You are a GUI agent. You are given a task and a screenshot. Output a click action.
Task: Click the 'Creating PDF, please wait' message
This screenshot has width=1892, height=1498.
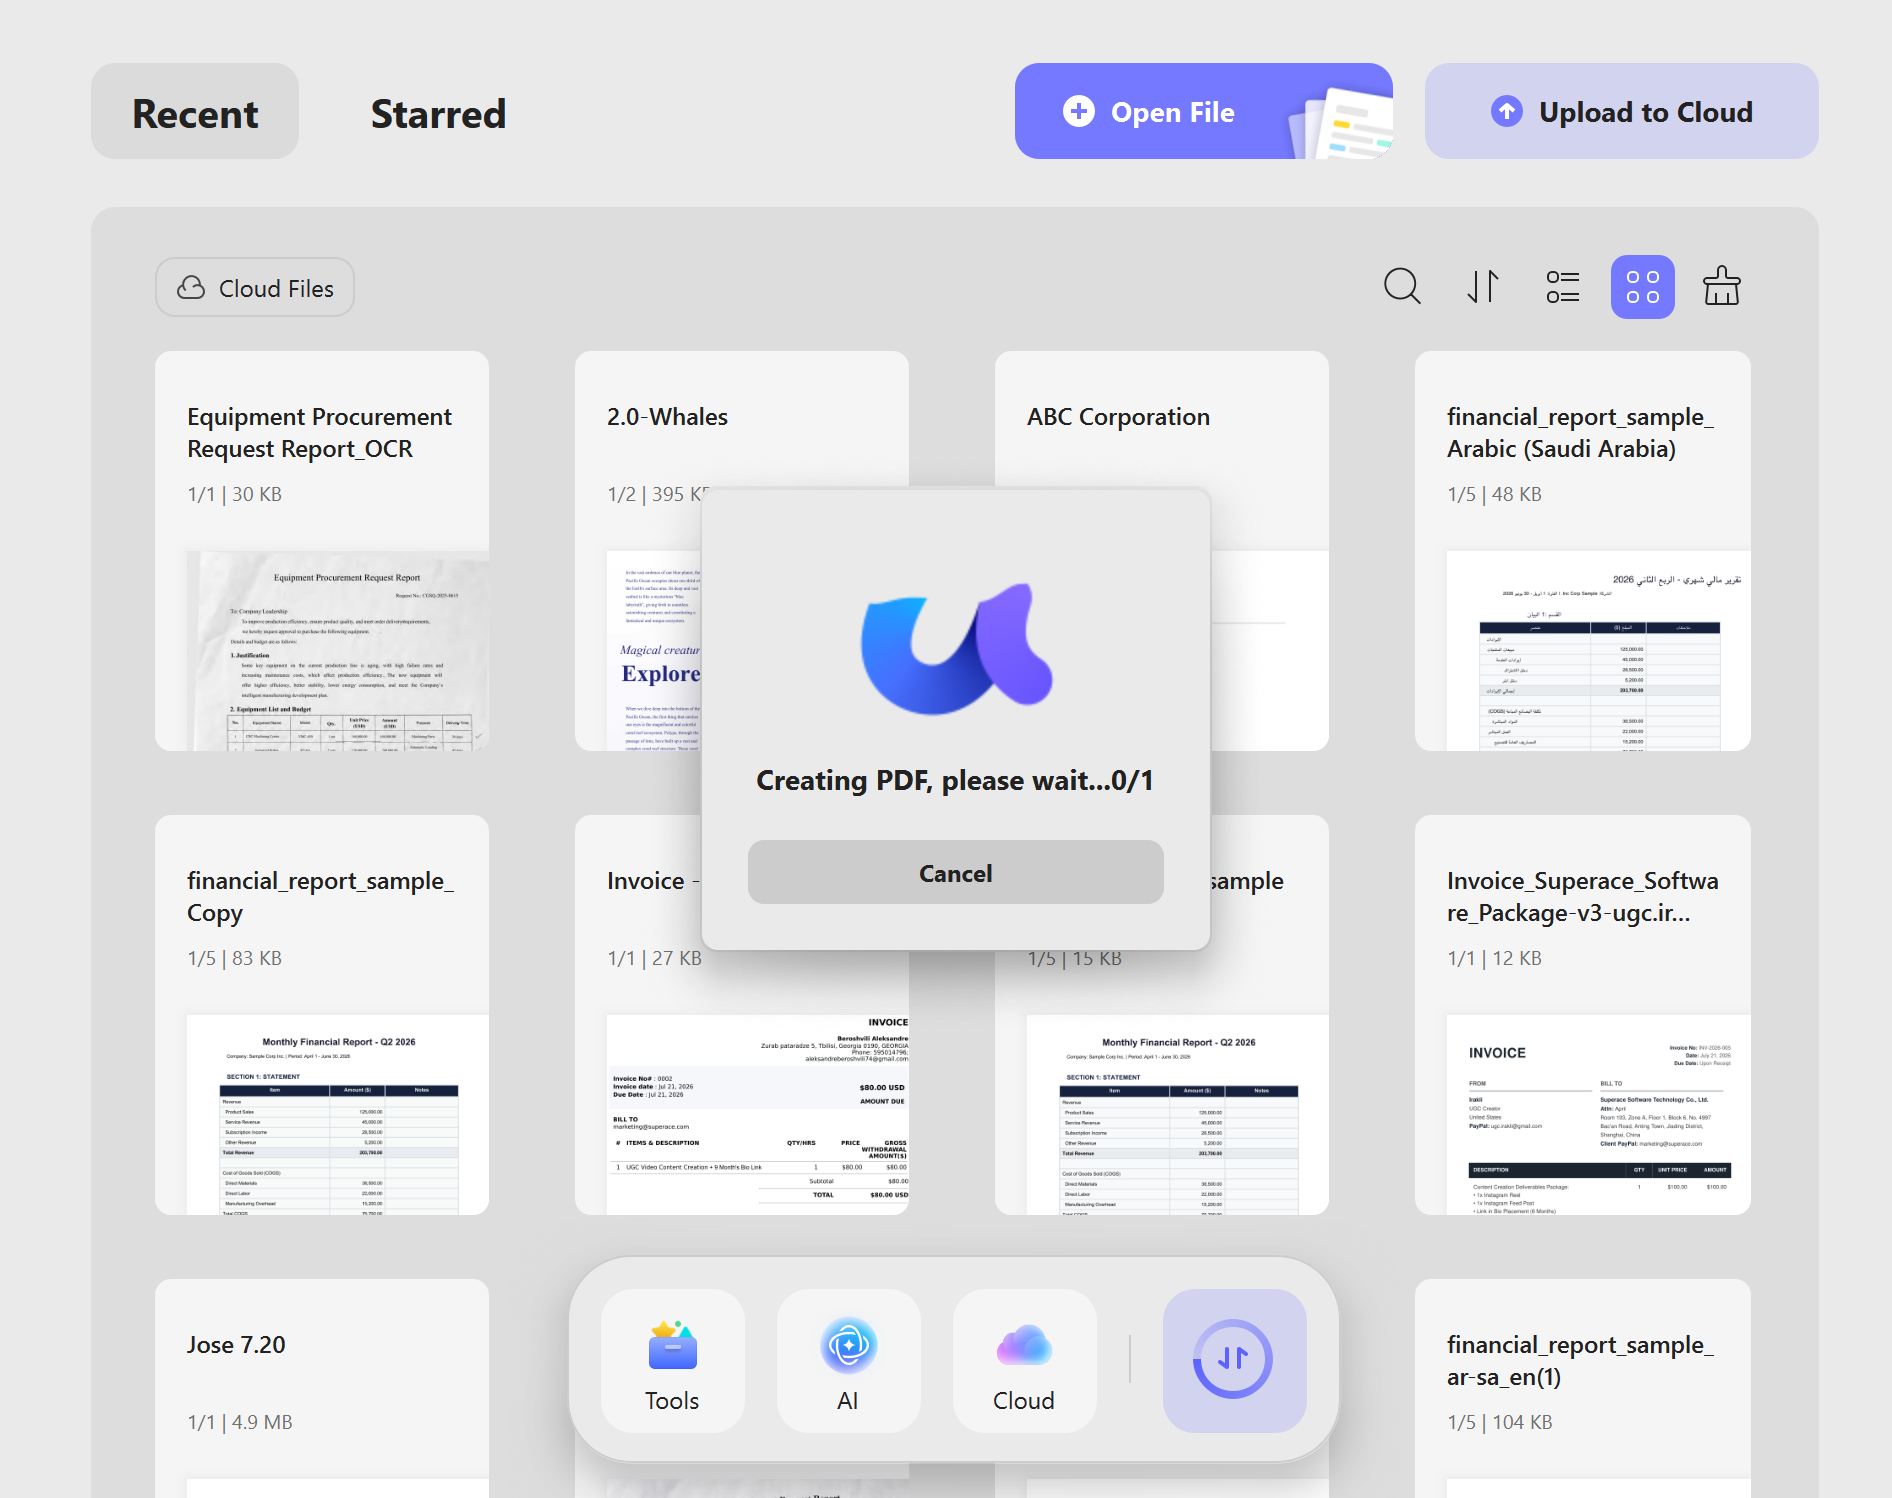point(955,780)
